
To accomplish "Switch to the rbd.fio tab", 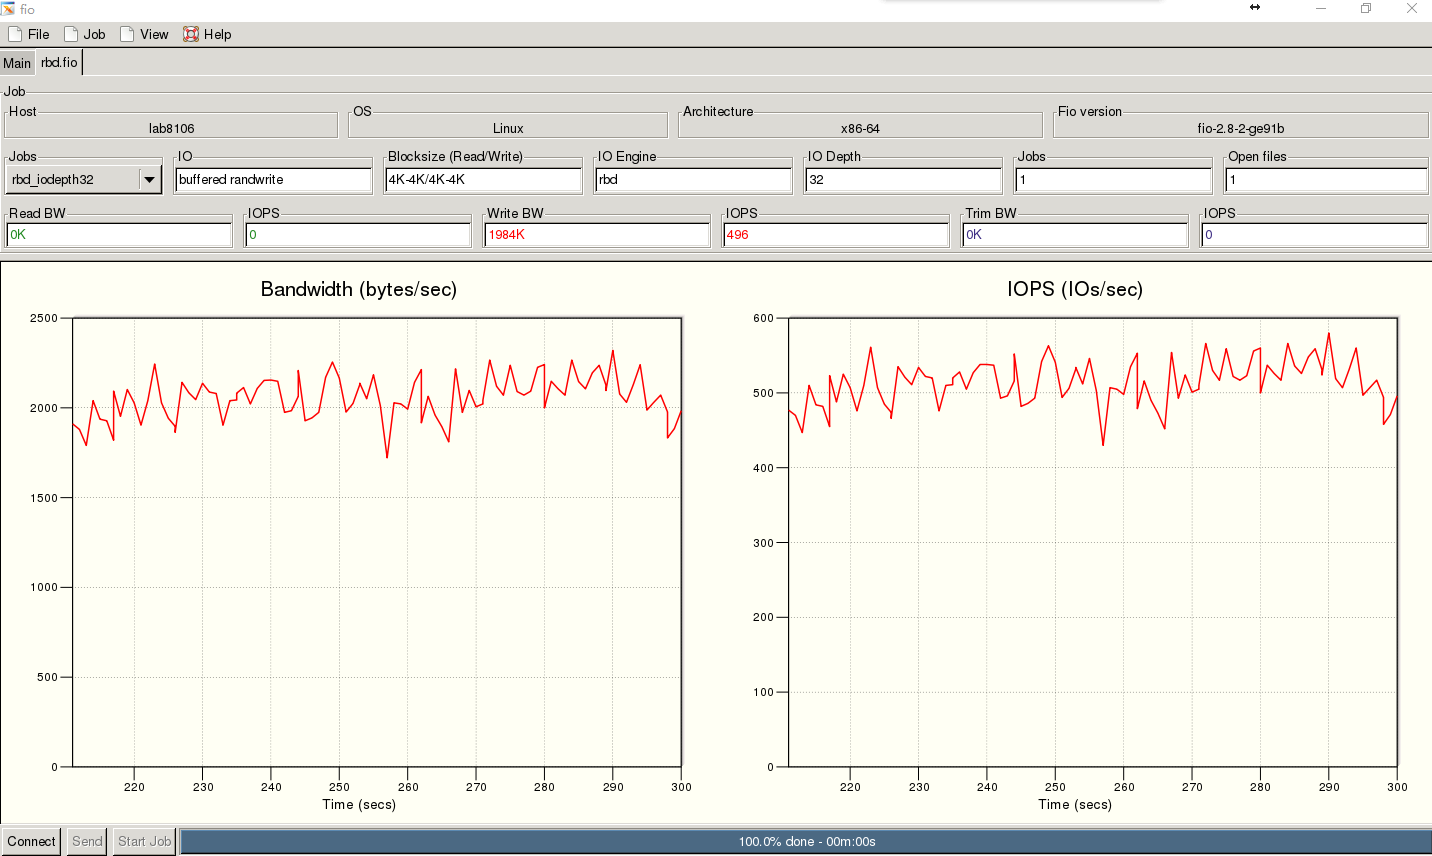I will coord(59,62).
